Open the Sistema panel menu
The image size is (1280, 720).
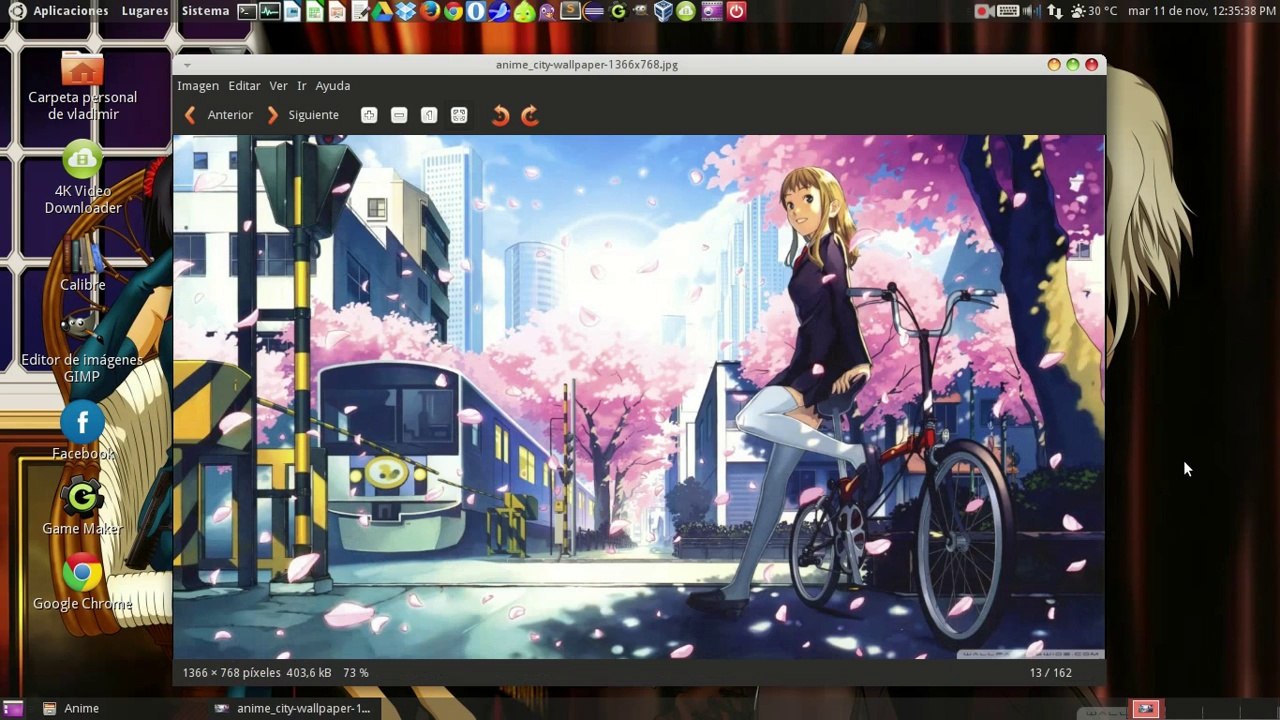pyautogui.click(x=206, y=11)
